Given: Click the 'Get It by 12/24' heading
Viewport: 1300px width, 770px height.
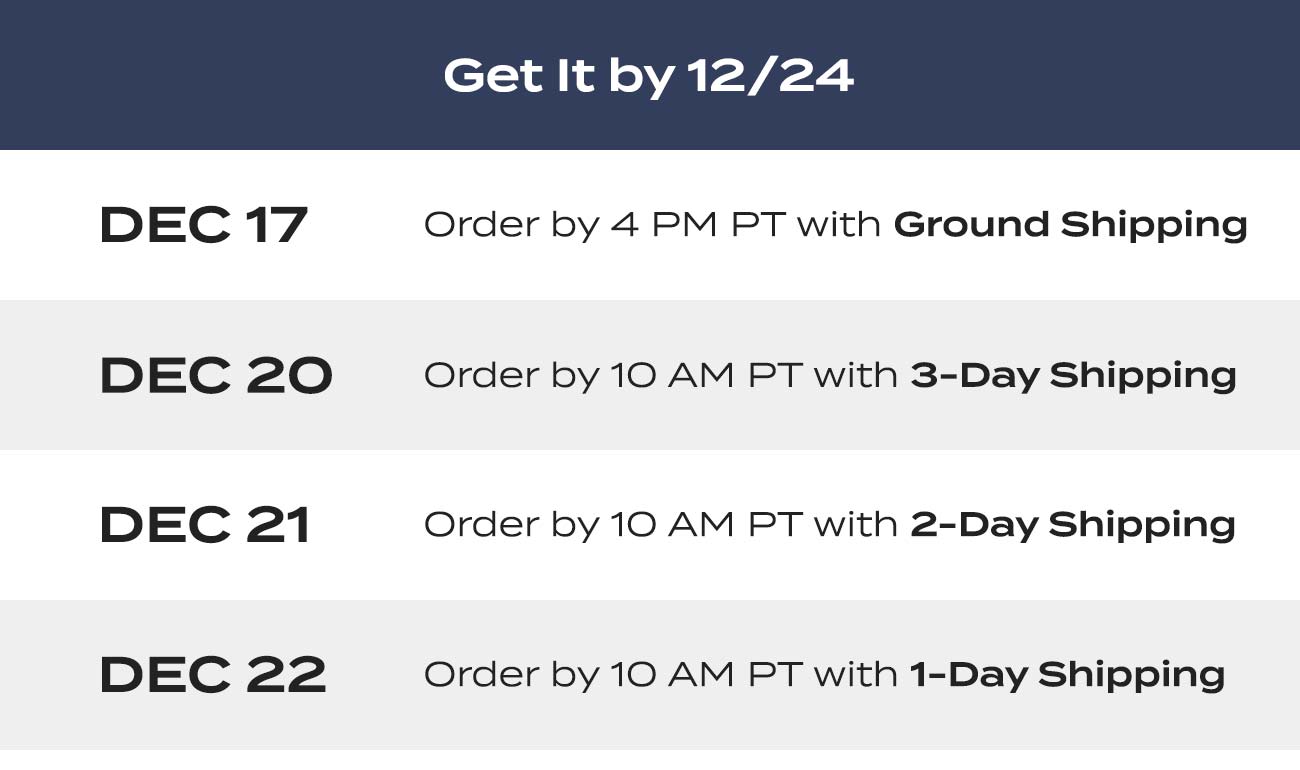Looking at the screenshot, I should (x=649, y=76).
